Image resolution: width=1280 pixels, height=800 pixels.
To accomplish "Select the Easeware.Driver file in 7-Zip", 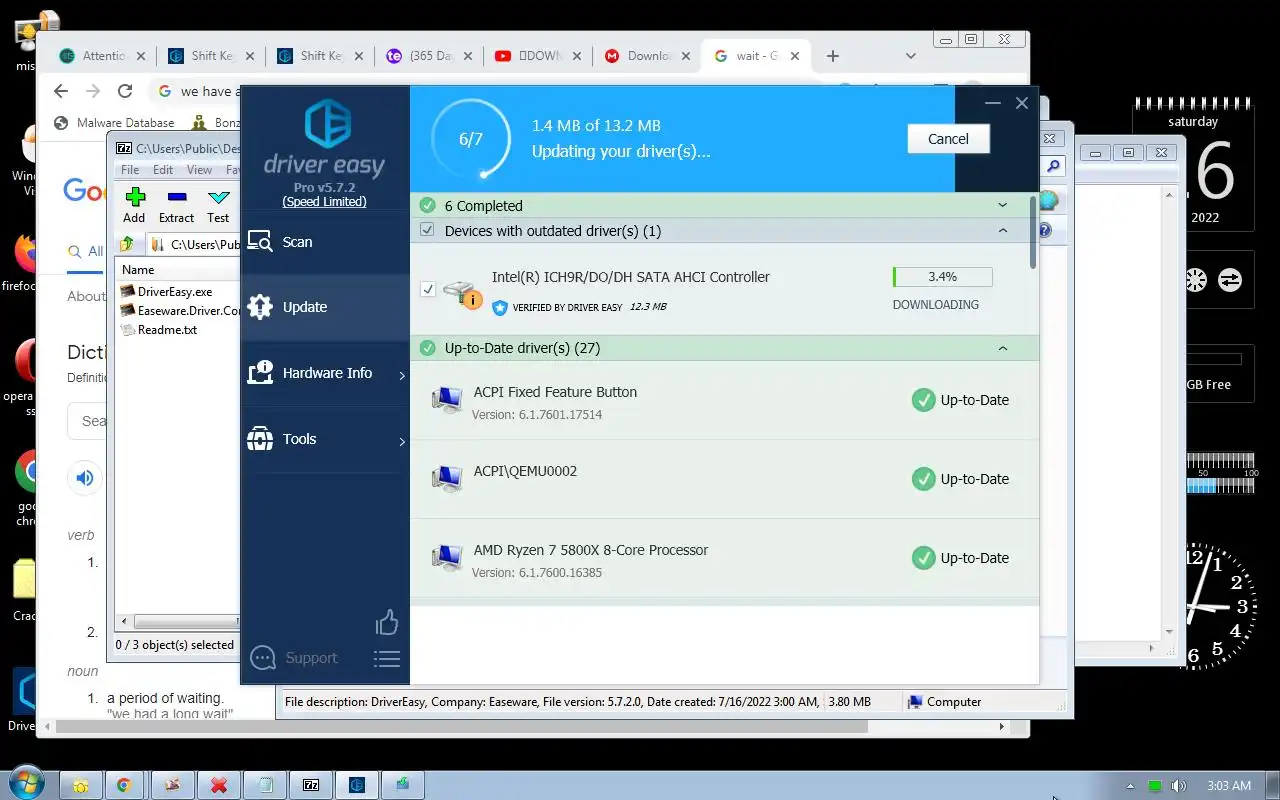I will tap(180, 311).
